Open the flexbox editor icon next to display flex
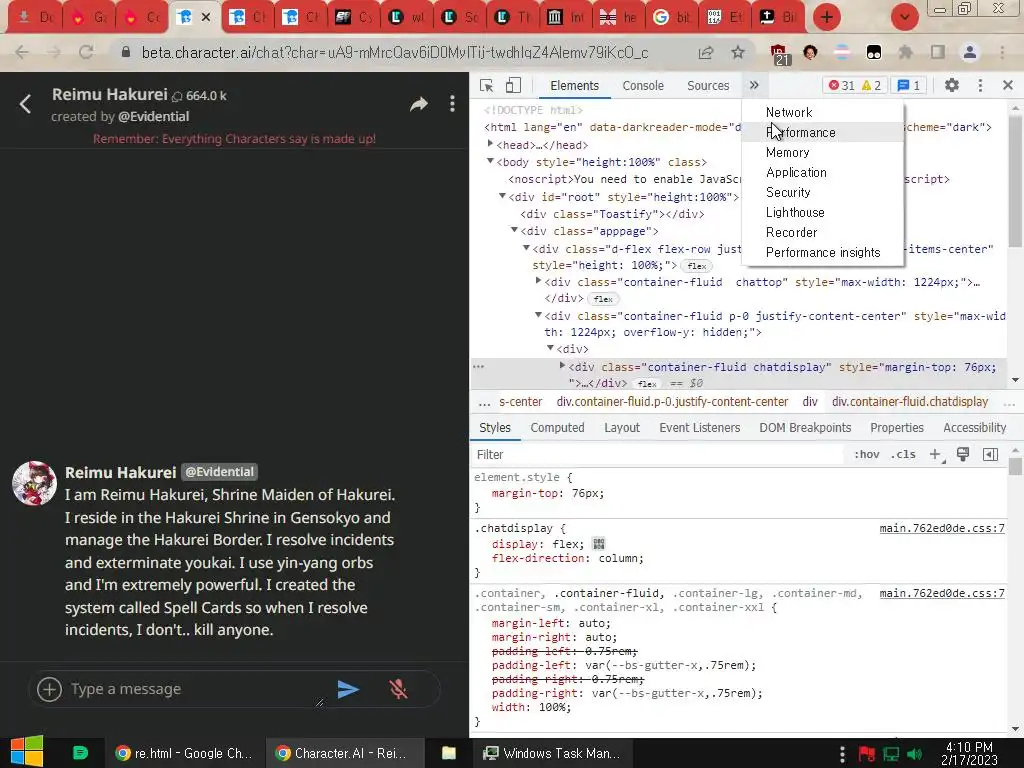The width and height of the screenshot is (1024, 768). [x=598, y=543]
